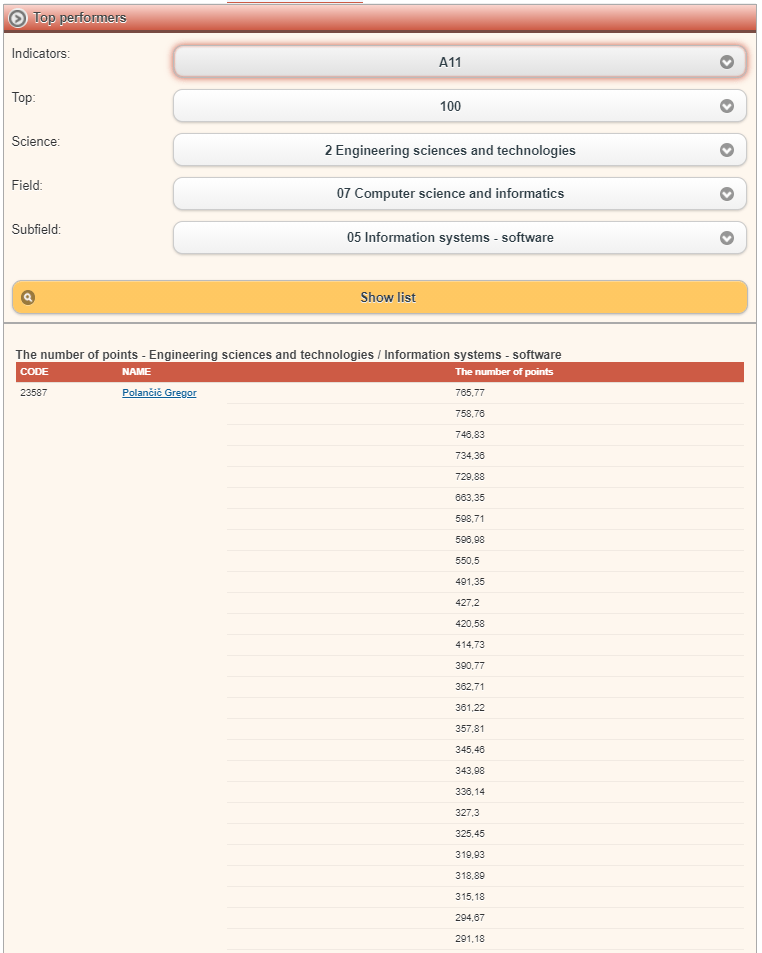The height and width of the screenshot is (953, 762).
Task: Click The number of points column header
Action: tap(504, 372)
